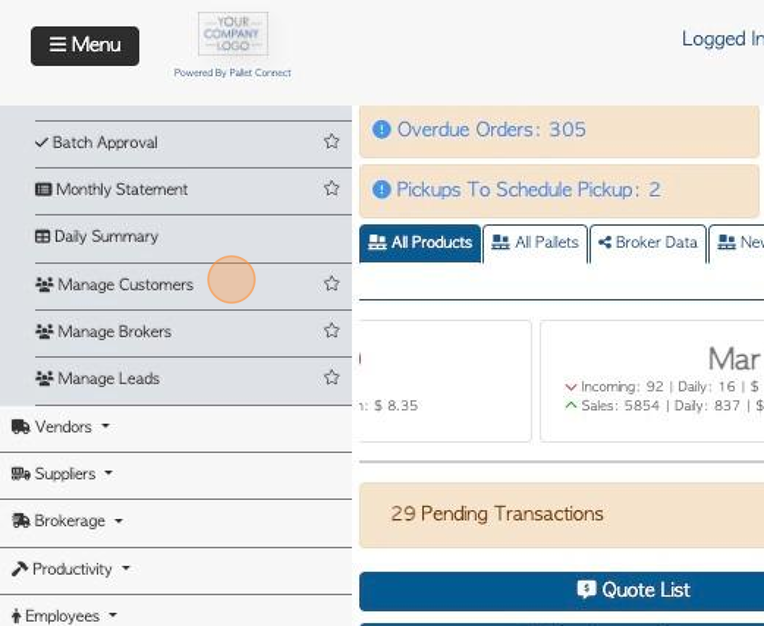Image resolution: width=764 pixels, height=626 pixels.
Task: Expand the Vendors dropdown arrow
Action: click(105, 426)
